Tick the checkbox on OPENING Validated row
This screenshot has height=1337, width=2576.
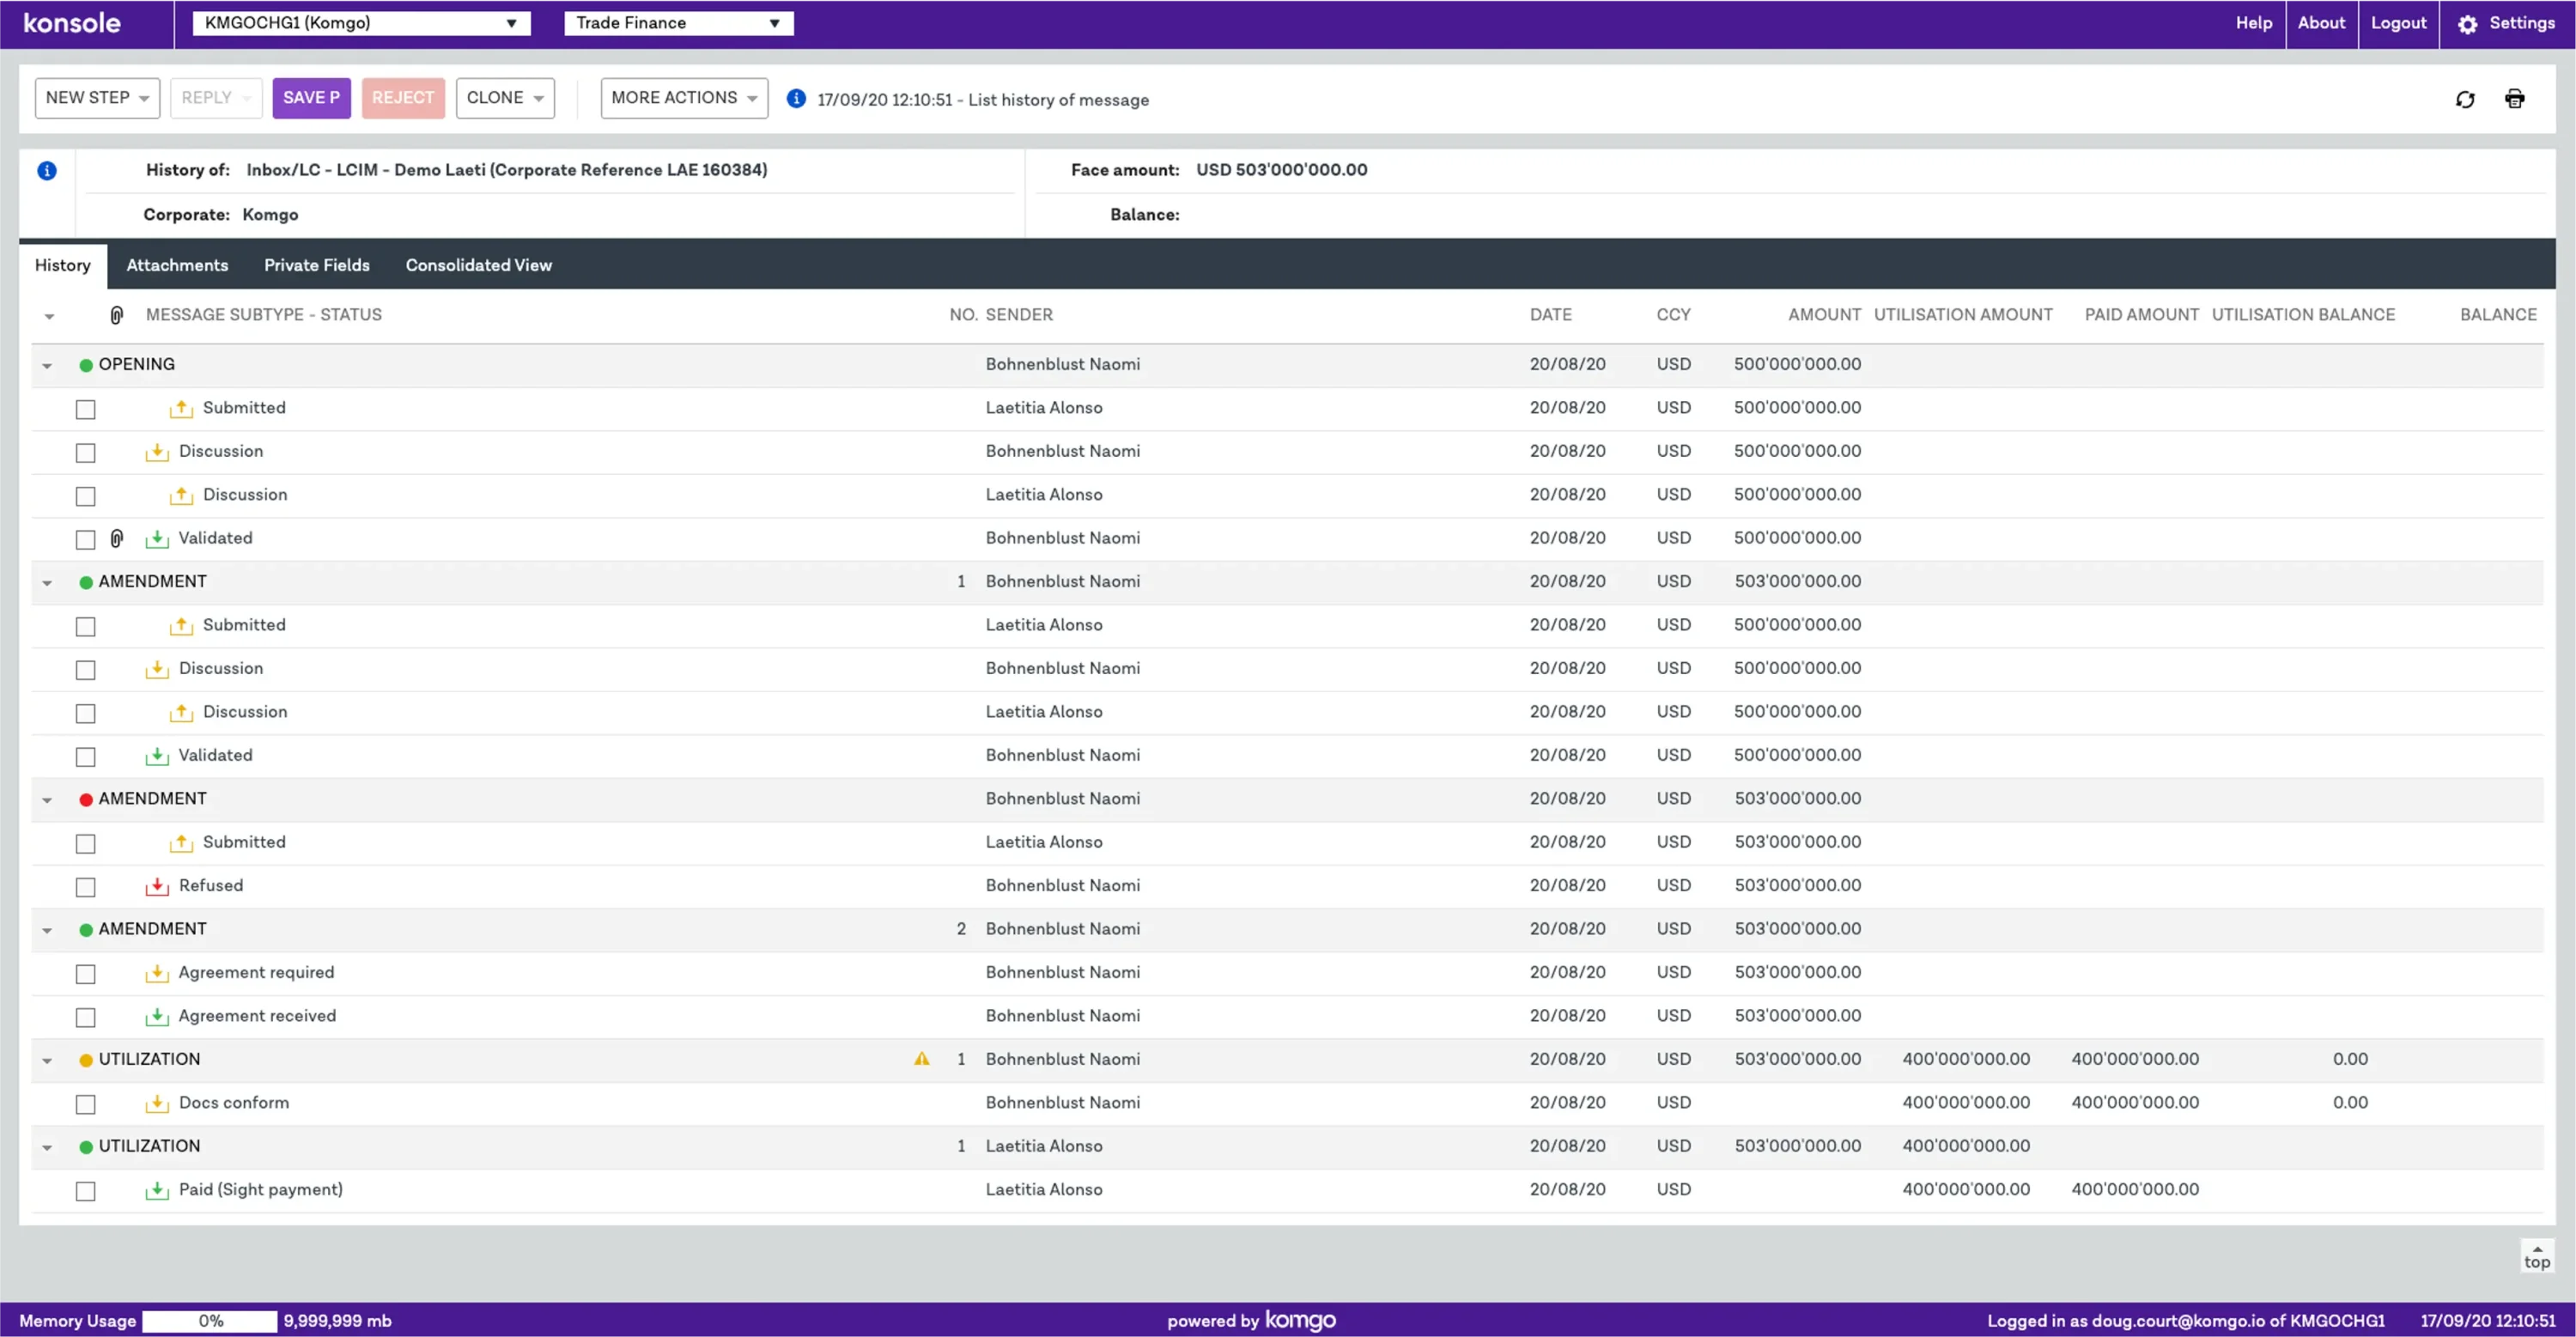(x=86, y=539)
